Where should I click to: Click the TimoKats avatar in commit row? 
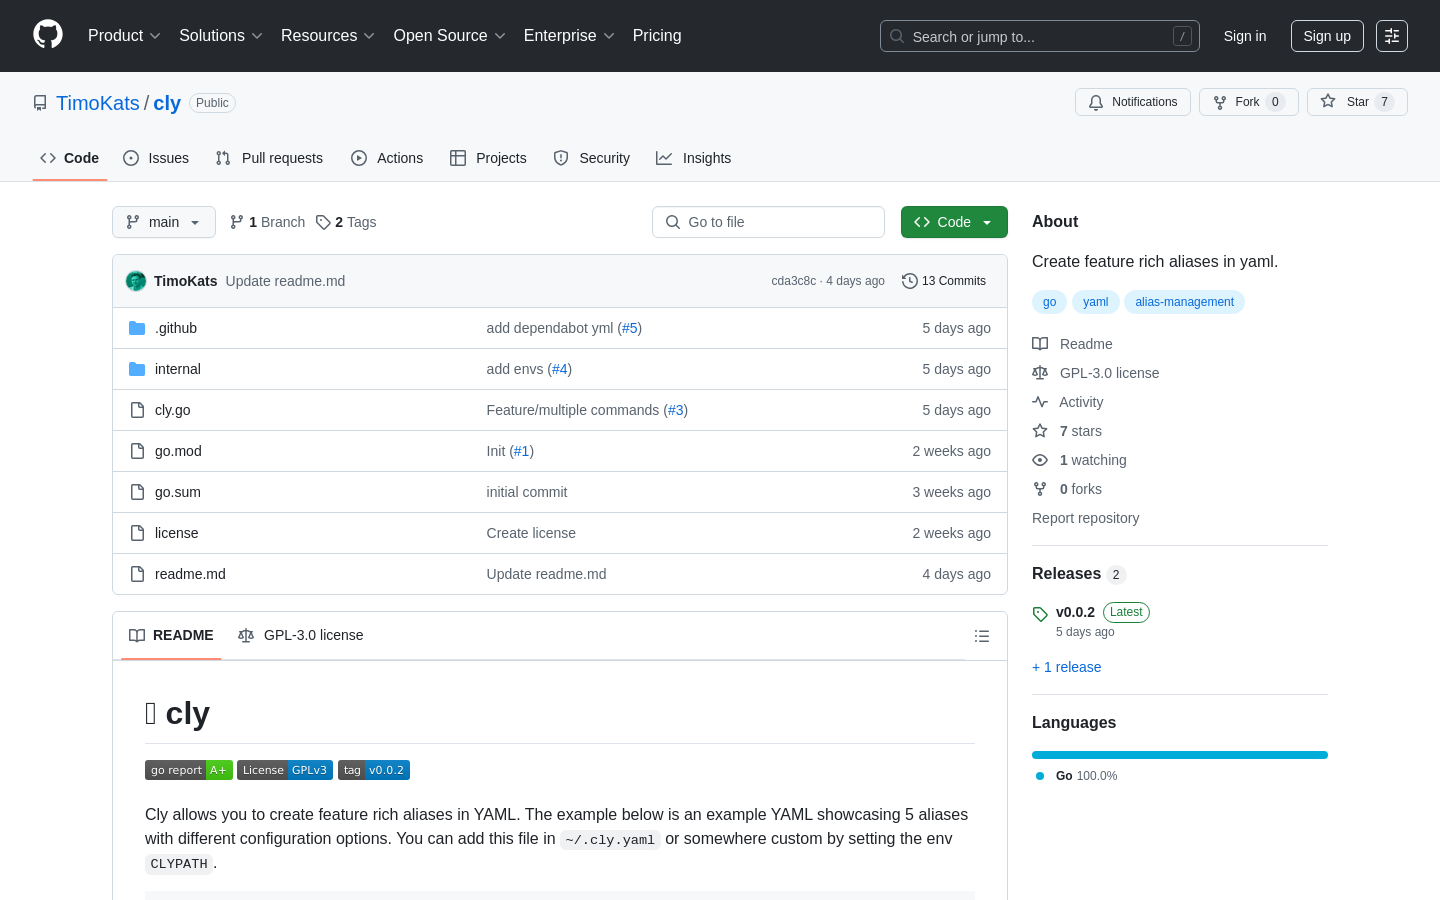point(136,281)
